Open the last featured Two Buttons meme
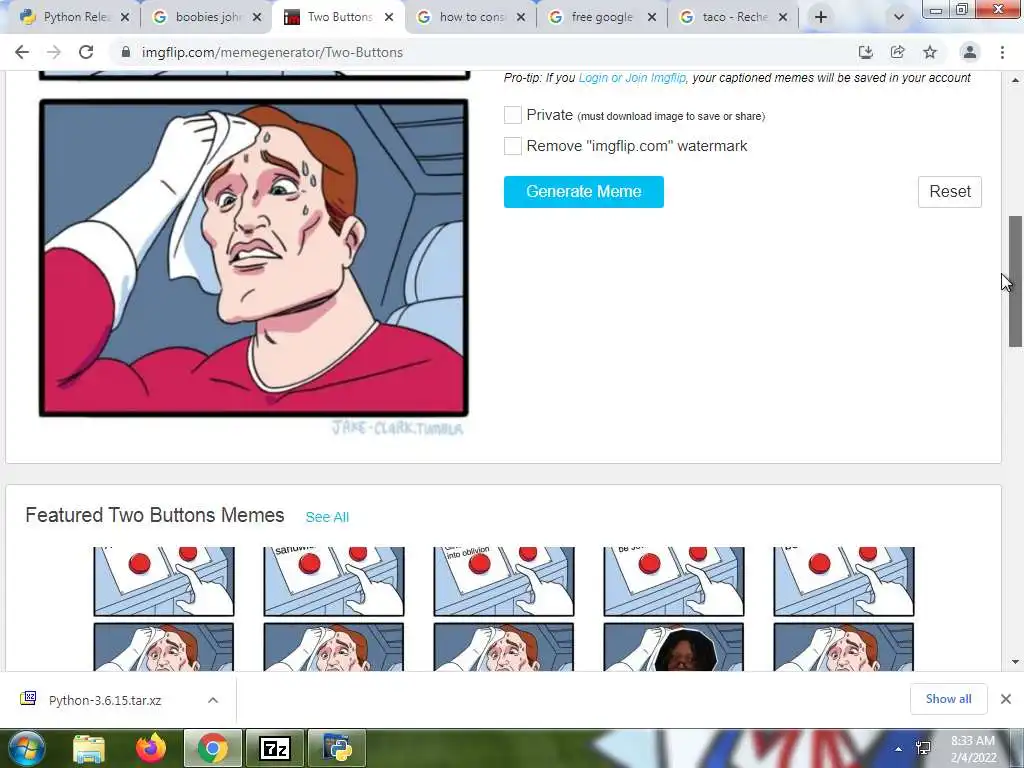Screen dimensions: 1024x768 click(844, 609)
